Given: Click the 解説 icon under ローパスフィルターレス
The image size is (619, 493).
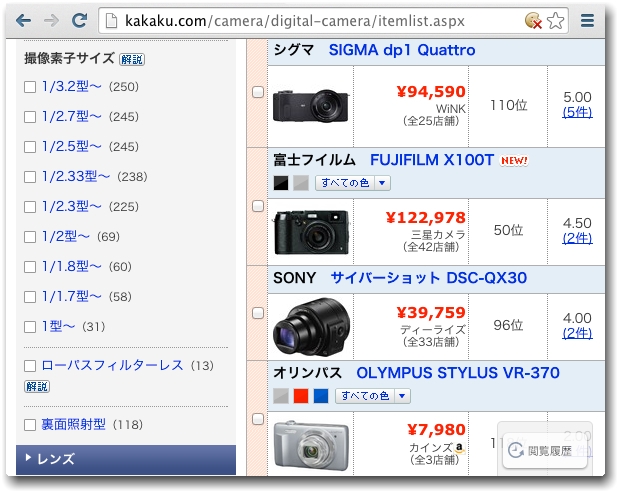Looking at the screenshot, I should coord(37,386).
